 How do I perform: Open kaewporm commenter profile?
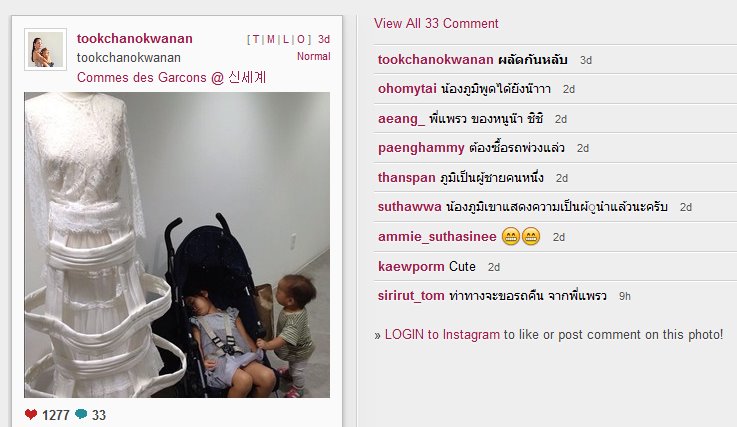411,267
